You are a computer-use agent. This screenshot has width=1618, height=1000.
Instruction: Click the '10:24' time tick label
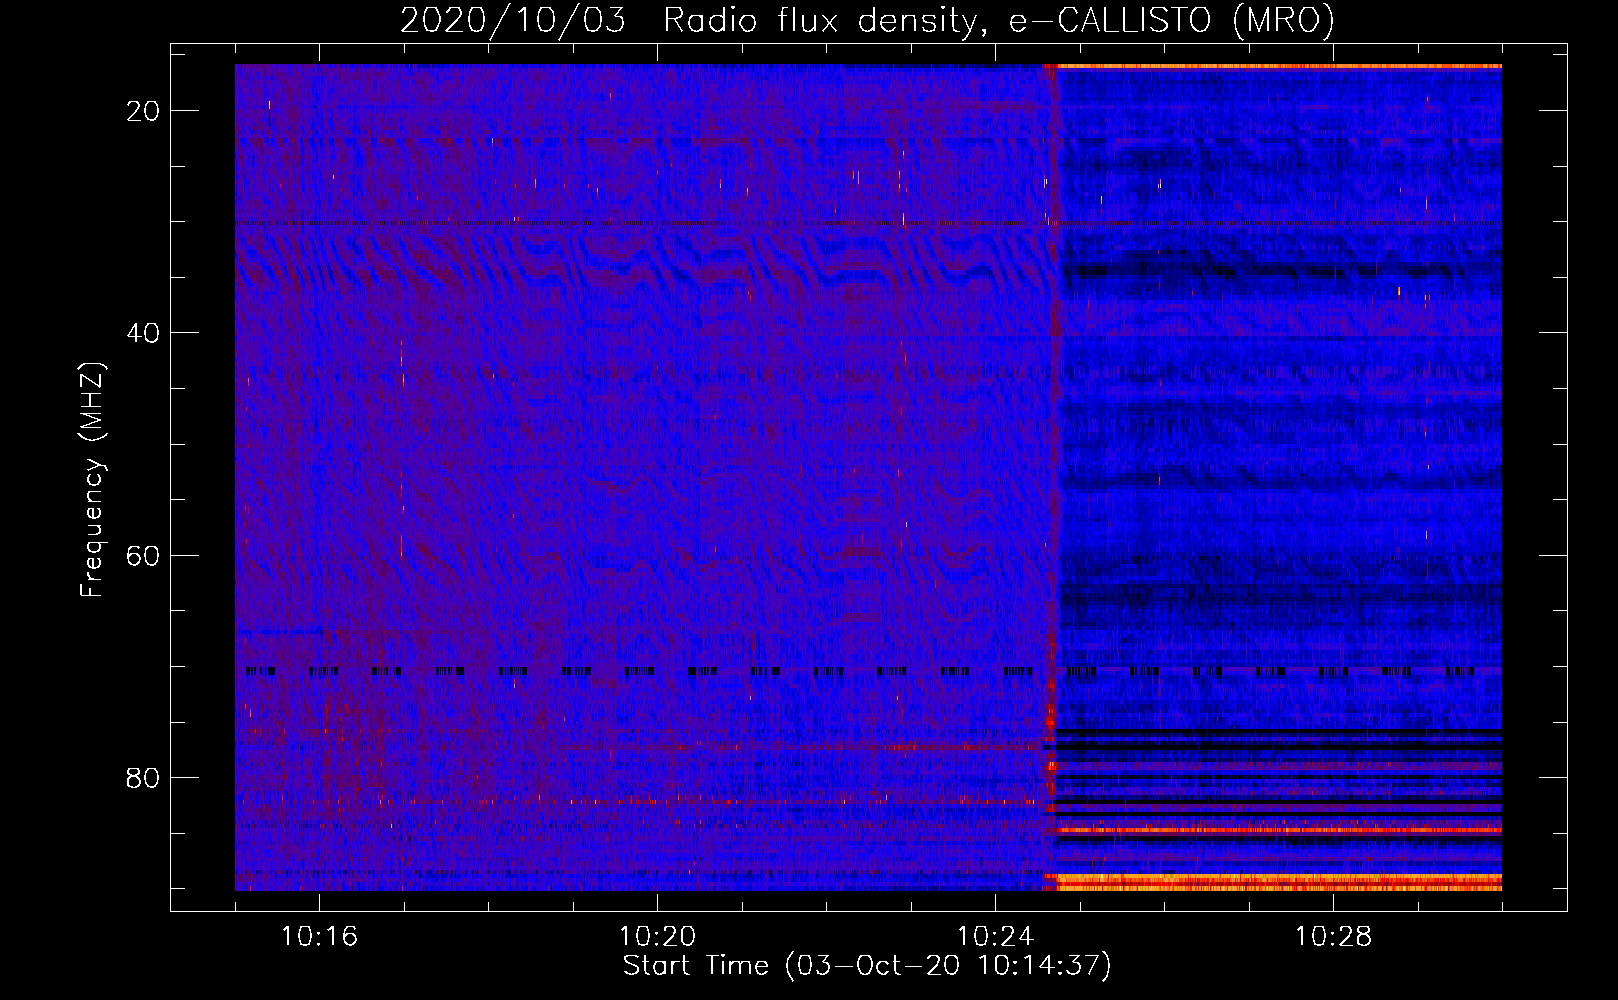995,937
